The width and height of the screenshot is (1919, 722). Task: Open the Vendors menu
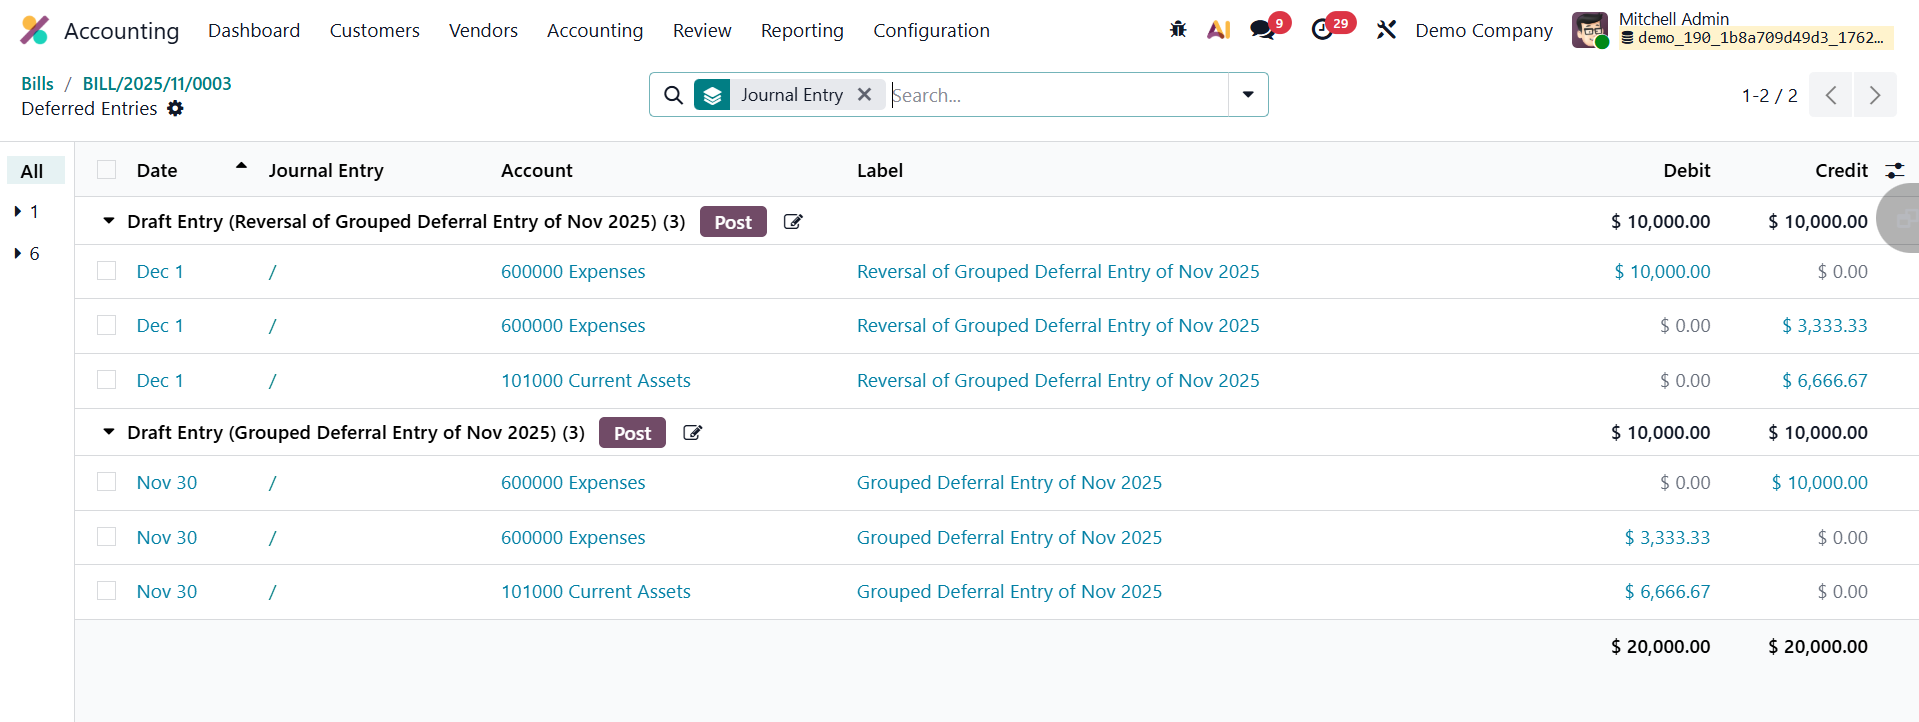click(483, 30)
